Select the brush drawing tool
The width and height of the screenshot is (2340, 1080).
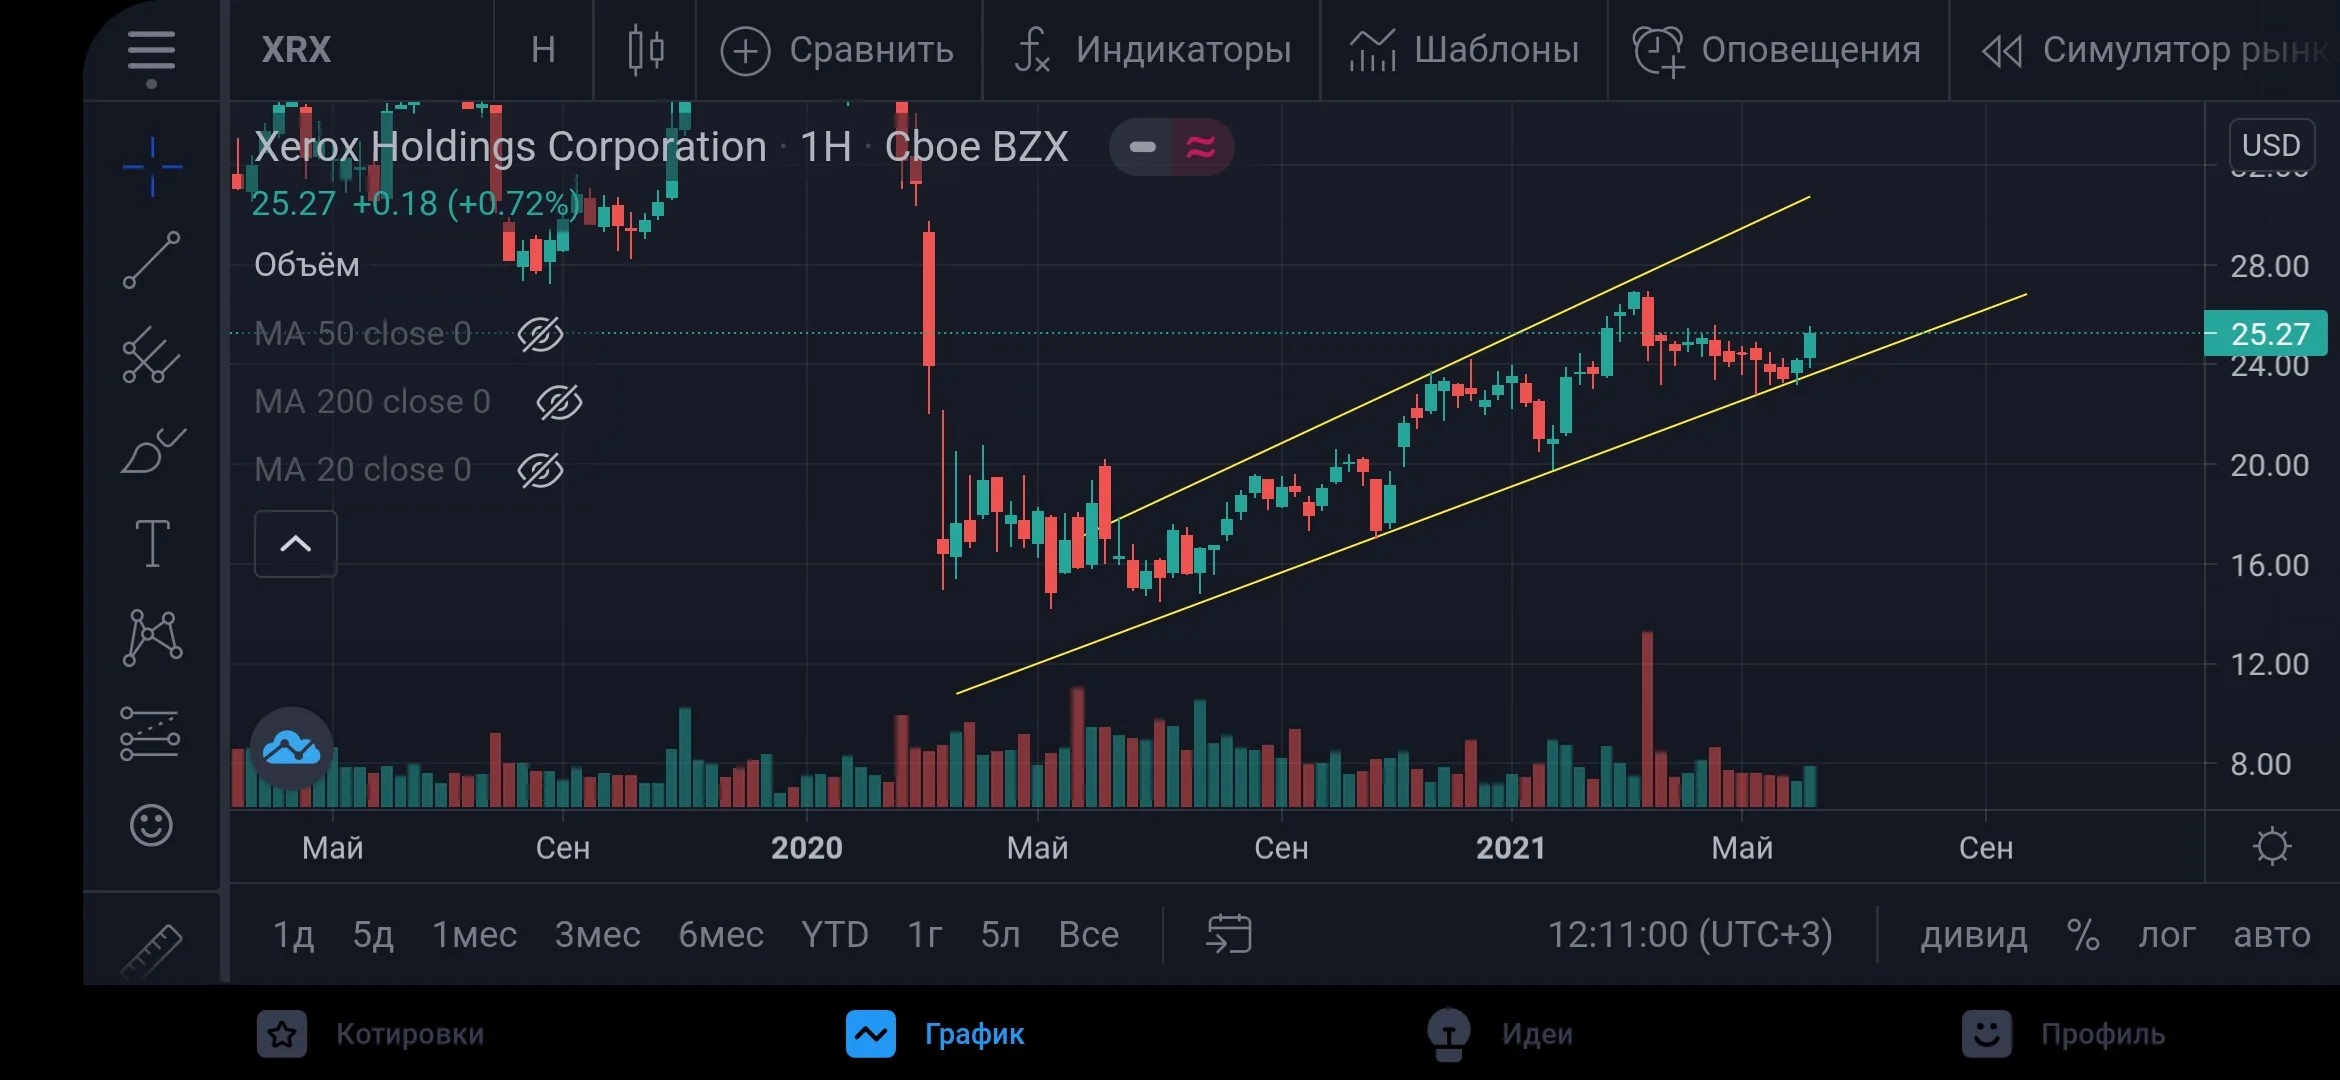tap(152, 450)
